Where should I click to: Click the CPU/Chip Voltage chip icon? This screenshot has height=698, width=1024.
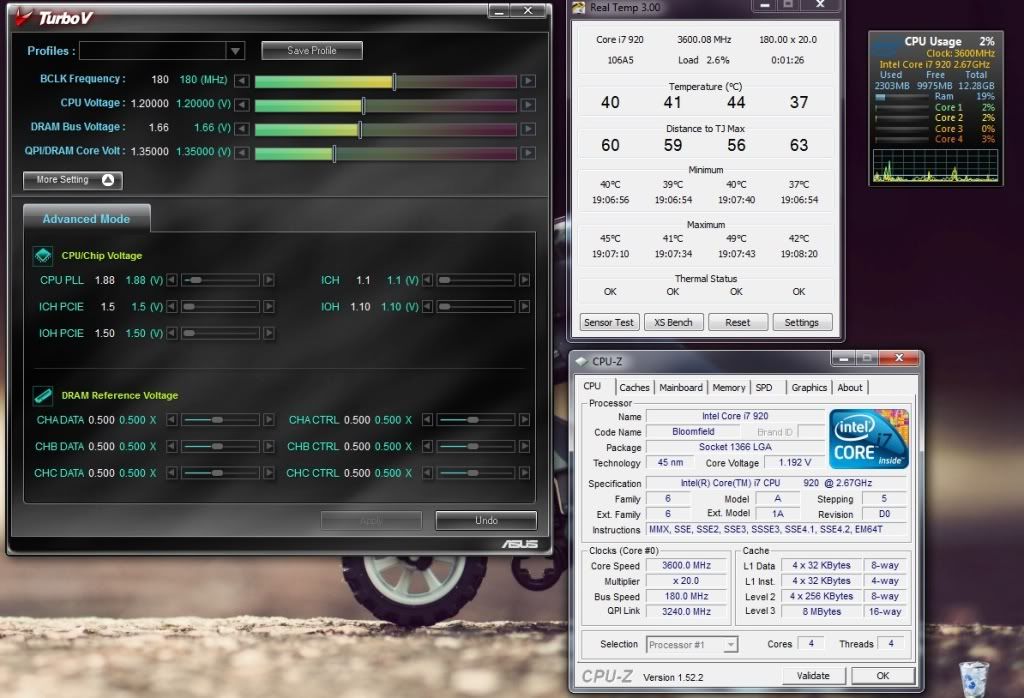tap(43, 255)
